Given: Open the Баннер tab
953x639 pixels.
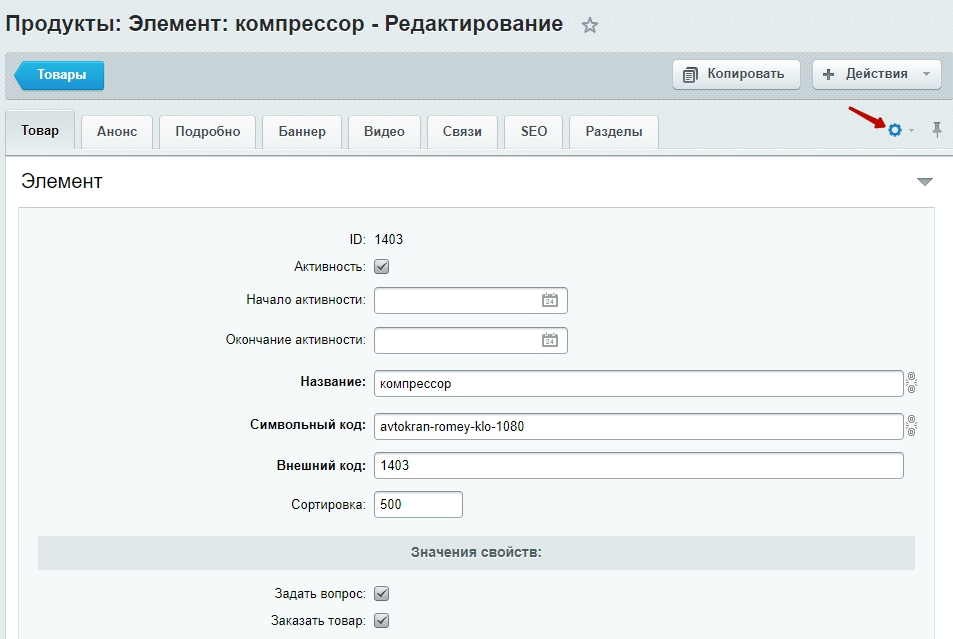Looking at the screenshot, I should [x=301, y=131].
